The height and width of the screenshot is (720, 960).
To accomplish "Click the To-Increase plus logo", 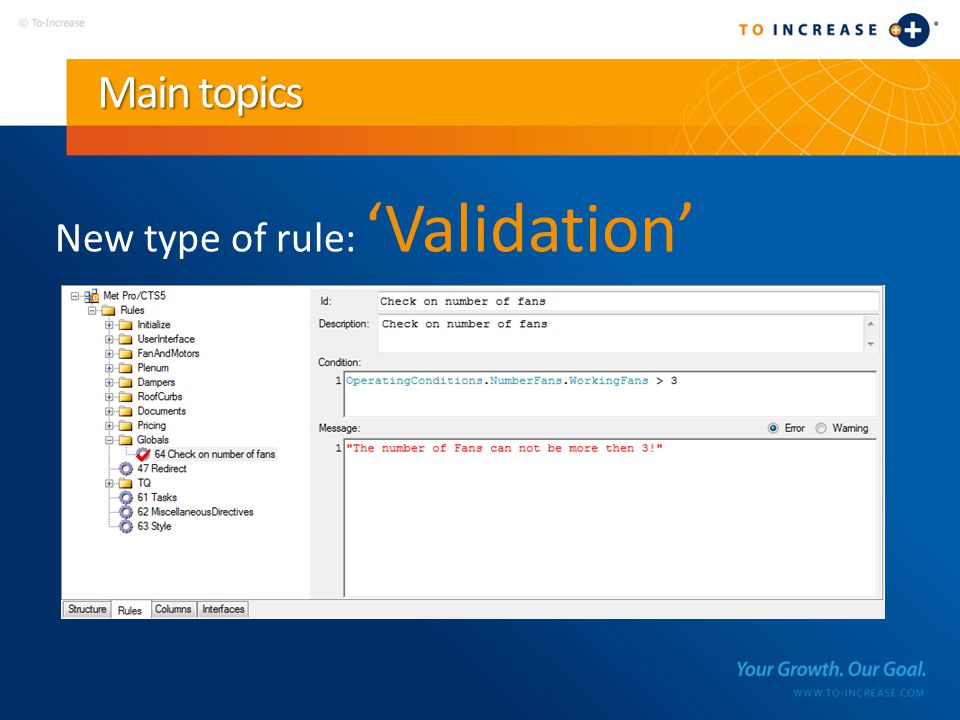I will click(x=910, y=30).
